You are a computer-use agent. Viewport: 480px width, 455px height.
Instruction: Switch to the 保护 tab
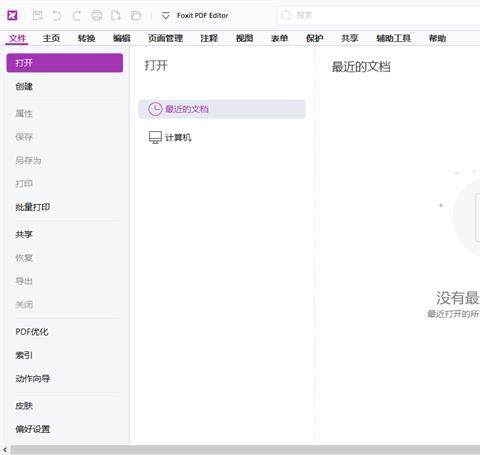tap(315, 38)
